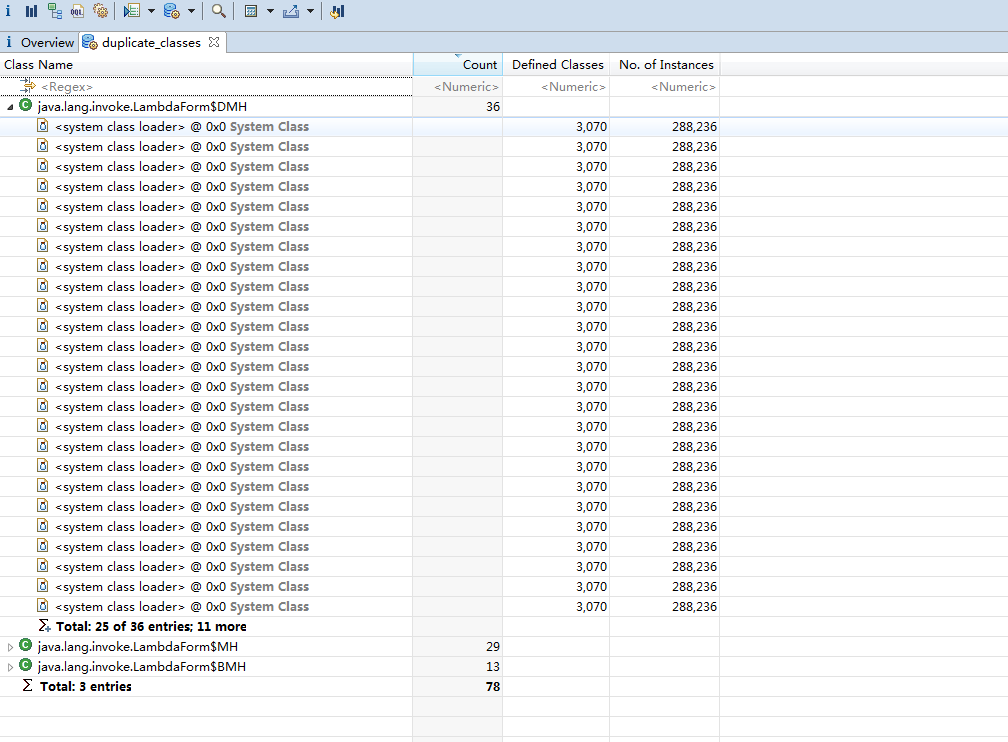Click the LambdaForm$MH class icon
Viewport: 1008px width, 742px height.
[x=26, y=645]
